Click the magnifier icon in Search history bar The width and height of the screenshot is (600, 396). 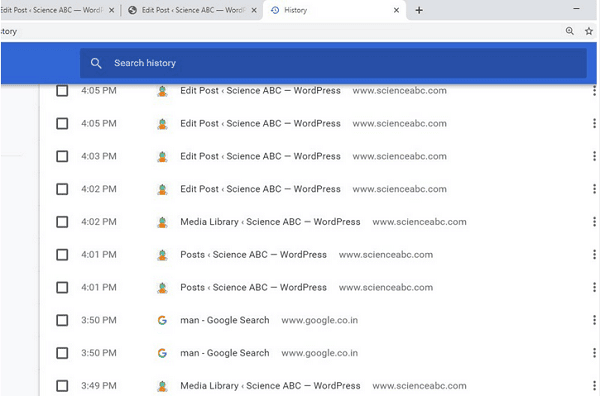(x=96, y=63)
